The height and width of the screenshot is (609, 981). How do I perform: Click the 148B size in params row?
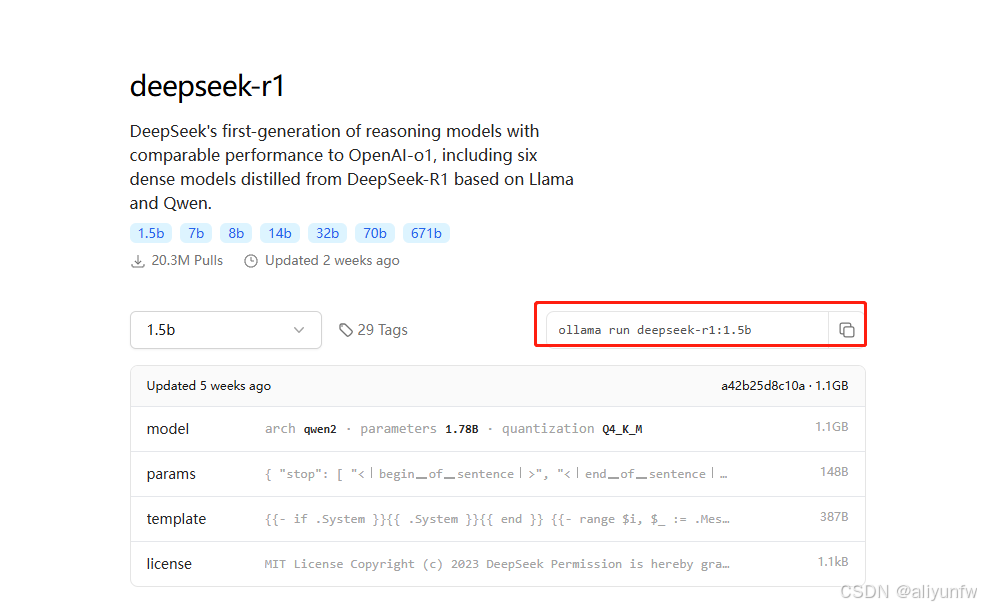(834, 472)
